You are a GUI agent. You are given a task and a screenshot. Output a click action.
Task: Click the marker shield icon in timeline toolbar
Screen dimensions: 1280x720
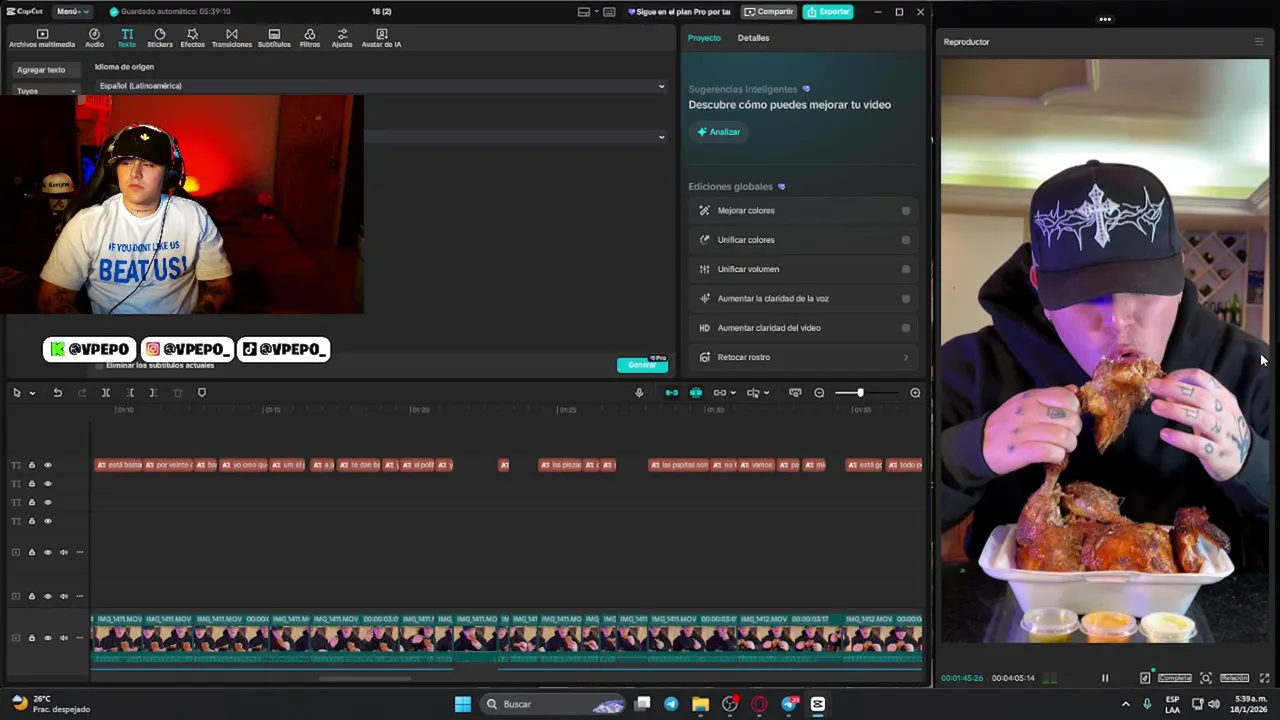click(201, 393)
